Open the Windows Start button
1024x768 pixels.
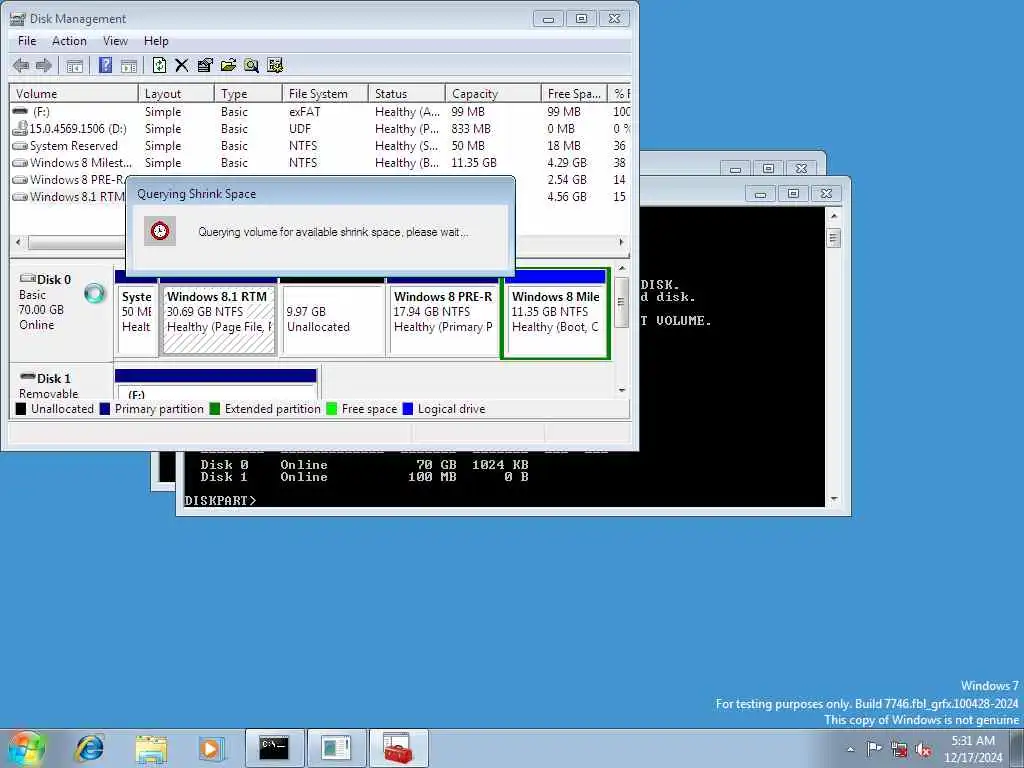[26, 748]
